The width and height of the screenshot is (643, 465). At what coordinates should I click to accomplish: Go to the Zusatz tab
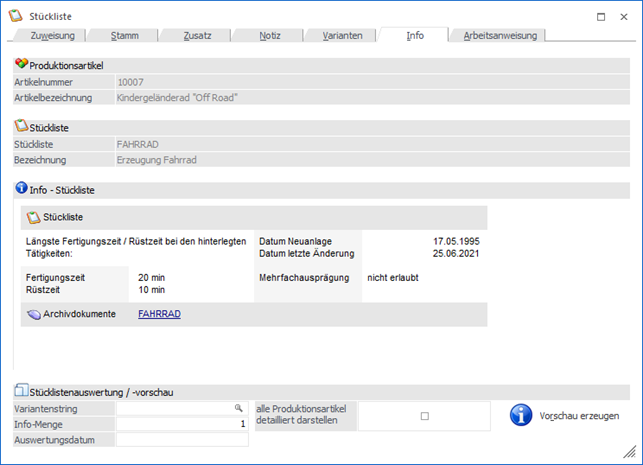click(197, 36)
